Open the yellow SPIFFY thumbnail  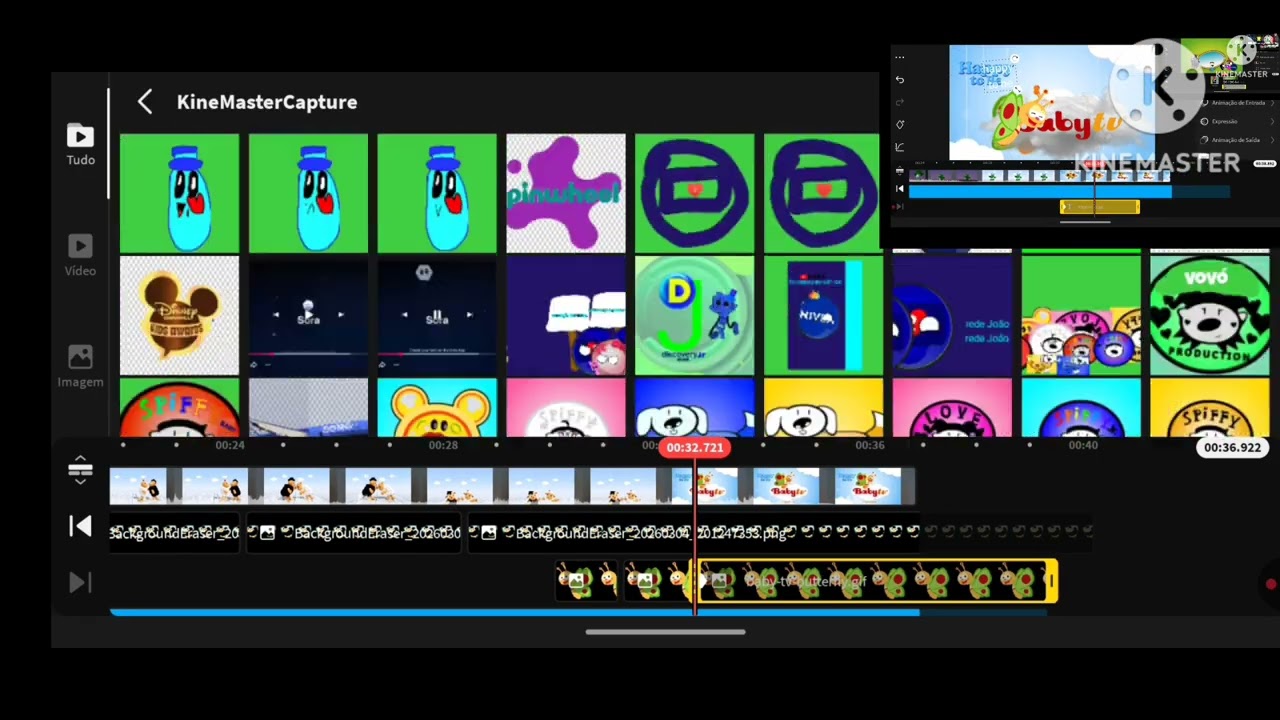pyautogui.click(x=1210, y=408)
